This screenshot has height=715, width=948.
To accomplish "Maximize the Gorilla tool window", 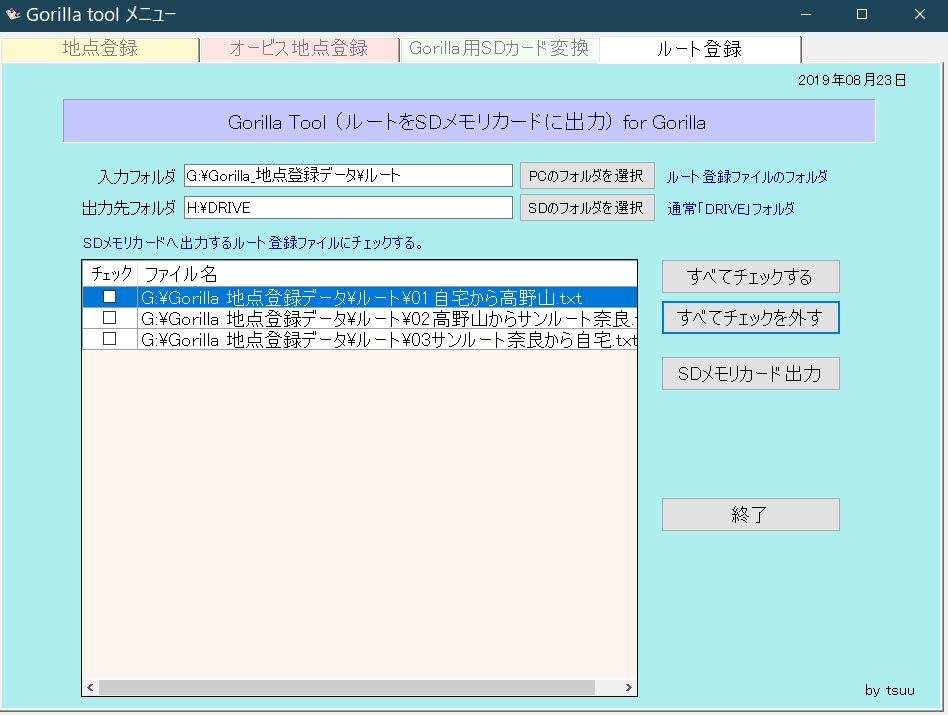I will point(861,14).
